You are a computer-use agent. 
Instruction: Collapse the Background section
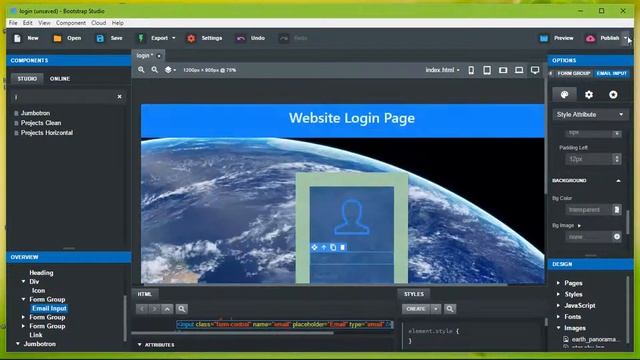pyautogui.click(x=618, y=181)
